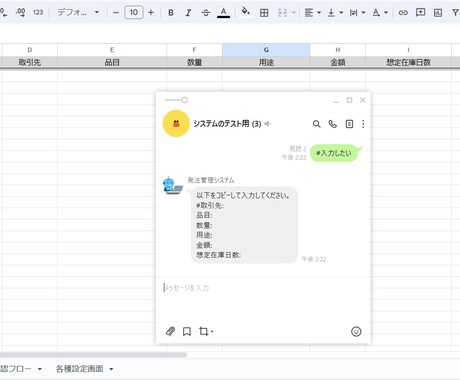Click the システムのテスト用 group avatar
This screenshot has width=460, height=380.
(x=176, y=124)
